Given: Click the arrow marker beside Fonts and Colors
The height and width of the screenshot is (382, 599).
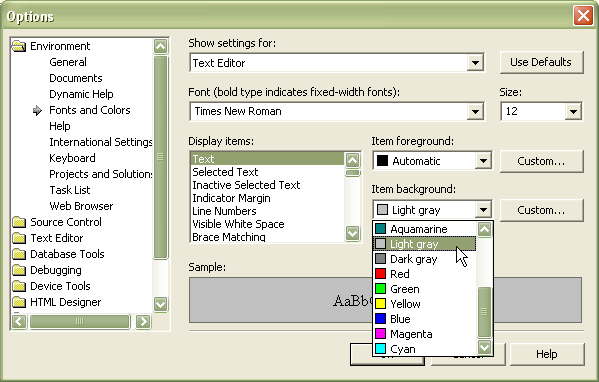Looking at the screenshot, I should [x=37, y=110].
